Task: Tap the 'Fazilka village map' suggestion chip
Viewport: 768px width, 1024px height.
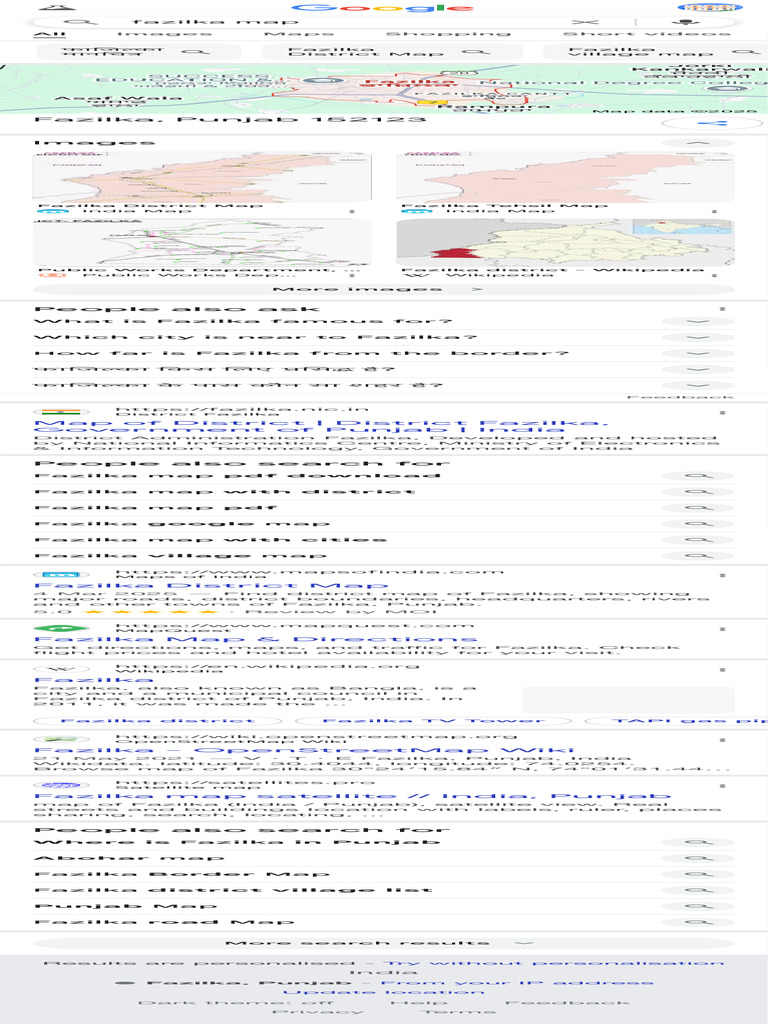Action: pyautogui.click(x=656, y=52)
